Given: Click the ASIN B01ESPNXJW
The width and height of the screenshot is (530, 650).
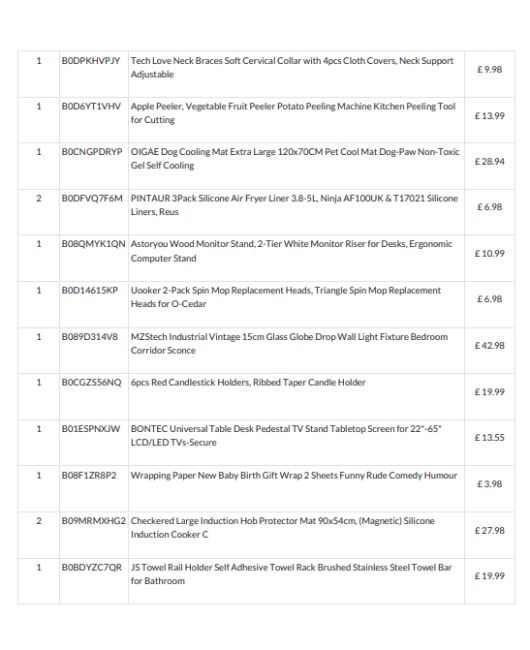Looking at the screenshot, I should click(91, 429).
